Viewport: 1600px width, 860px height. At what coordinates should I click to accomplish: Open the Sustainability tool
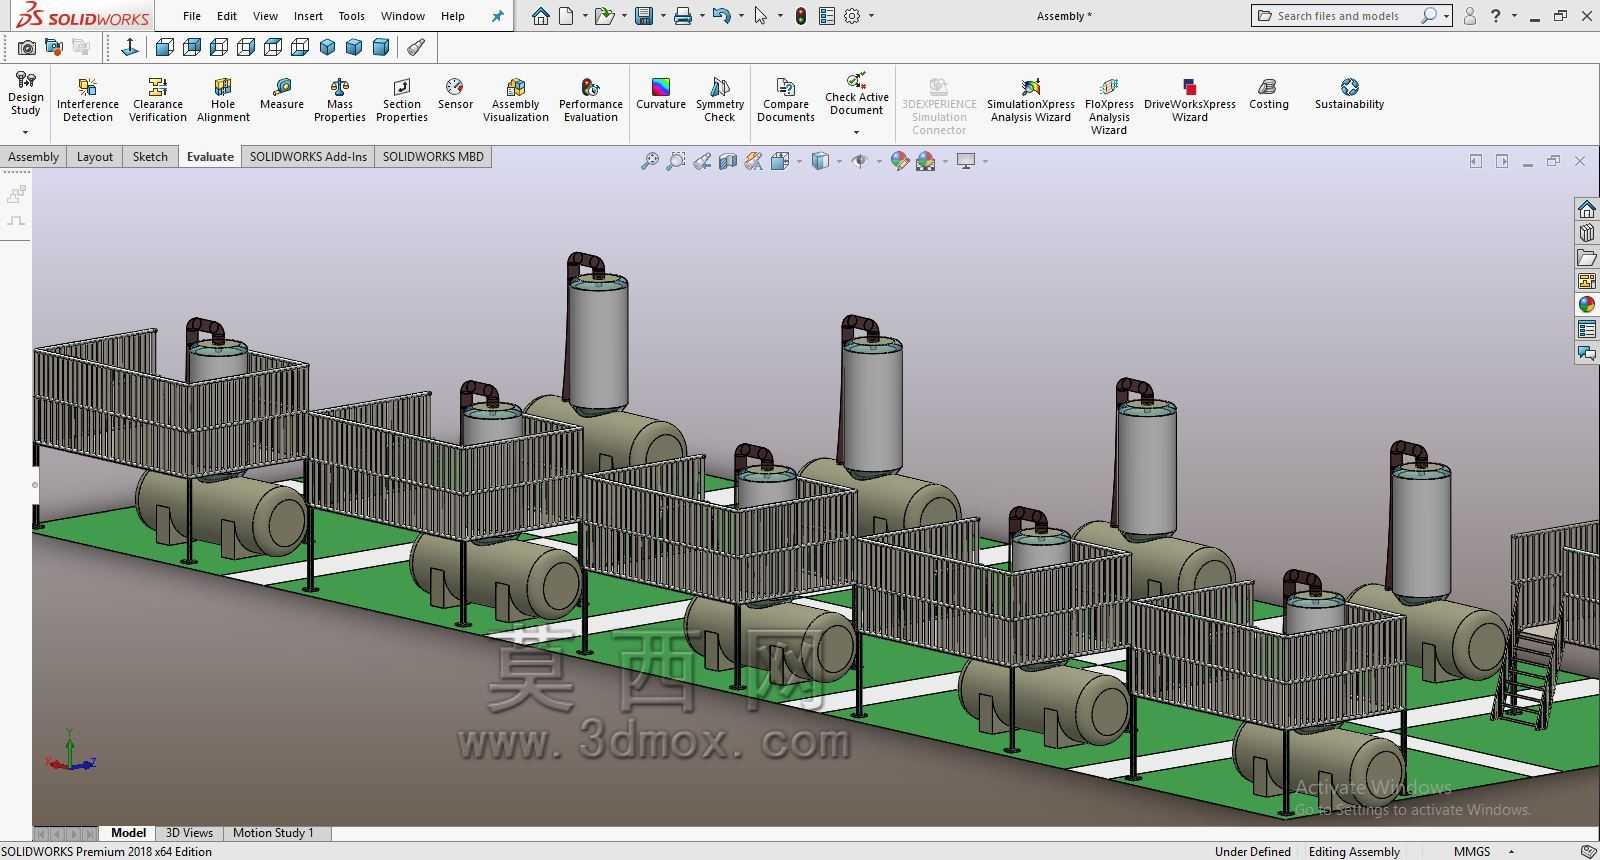[1350, 94]
